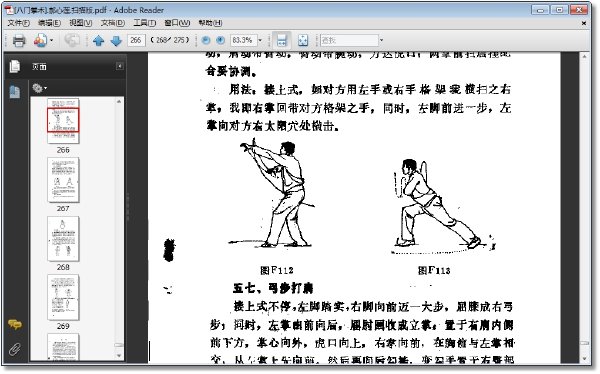Toggle the scrolling page mode icon
Viewport: 600px width, 374px height.
click(282, 40)
